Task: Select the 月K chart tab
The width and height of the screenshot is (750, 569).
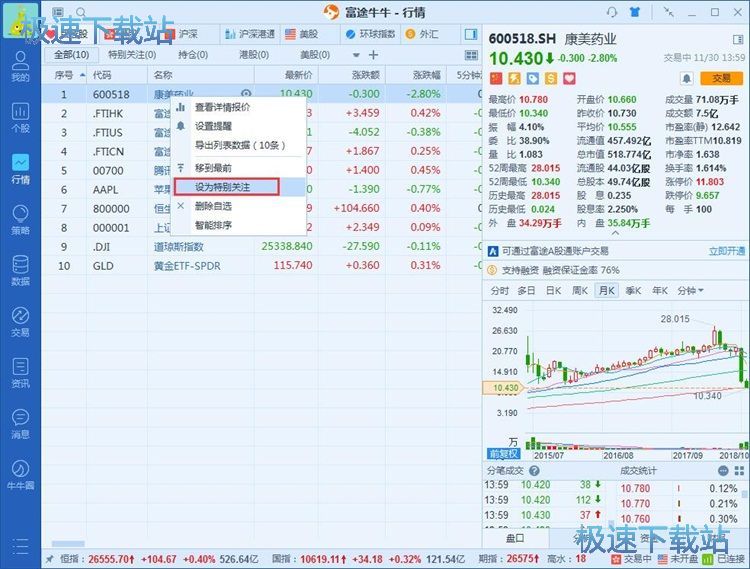Action: tap(607, 290)
